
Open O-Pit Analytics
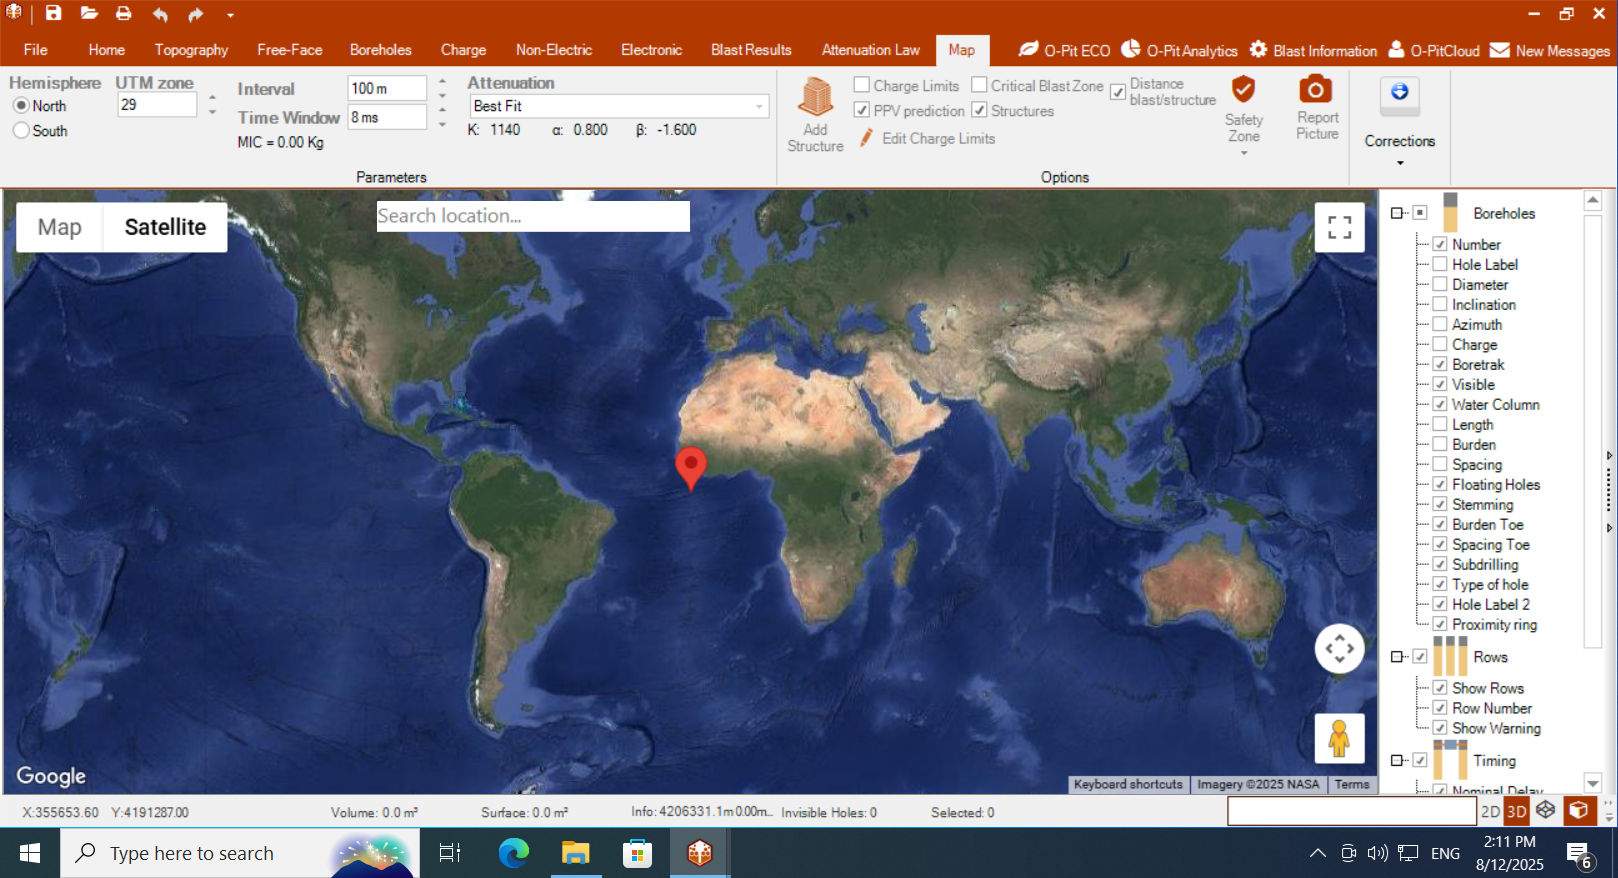click(x=1179, y=50)
